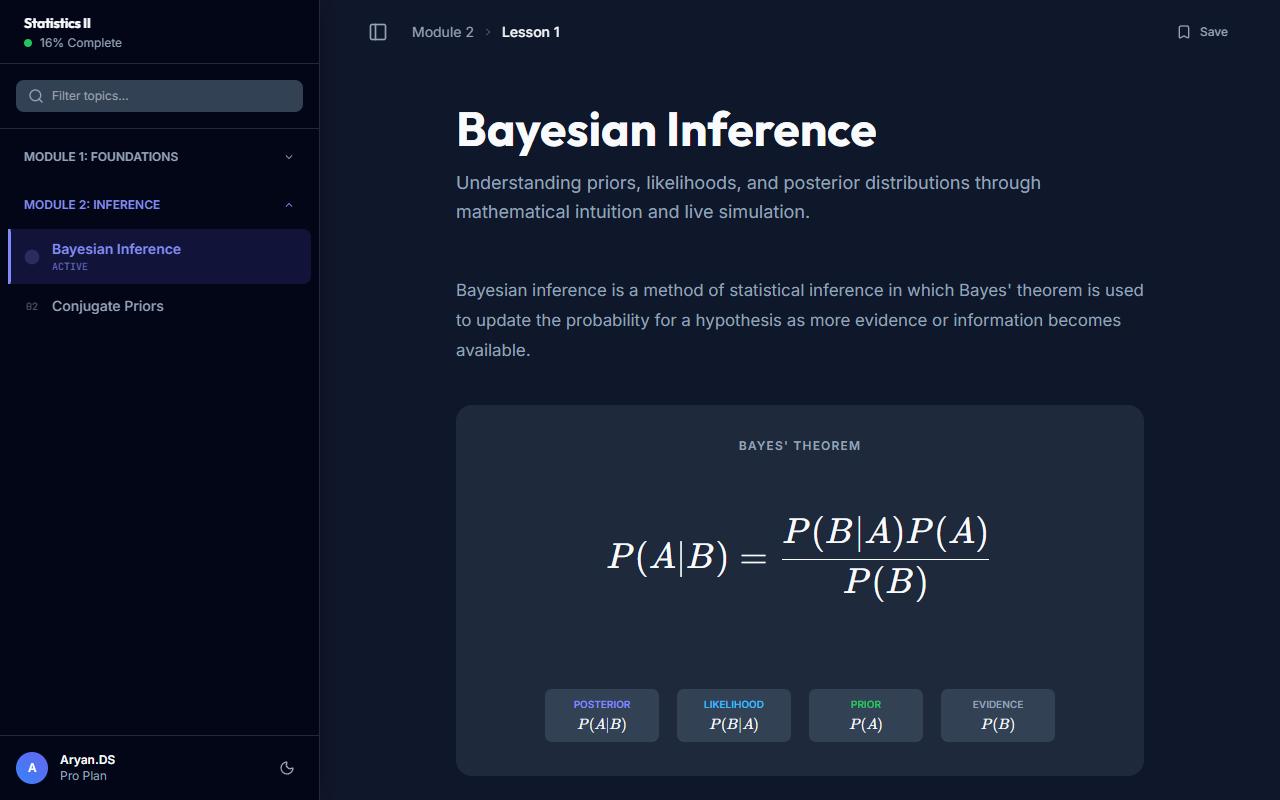The height and width of the screenshot is (800, 1280).
Task: Click the breadcrumb chevron separator
Action: pos(488,32)
